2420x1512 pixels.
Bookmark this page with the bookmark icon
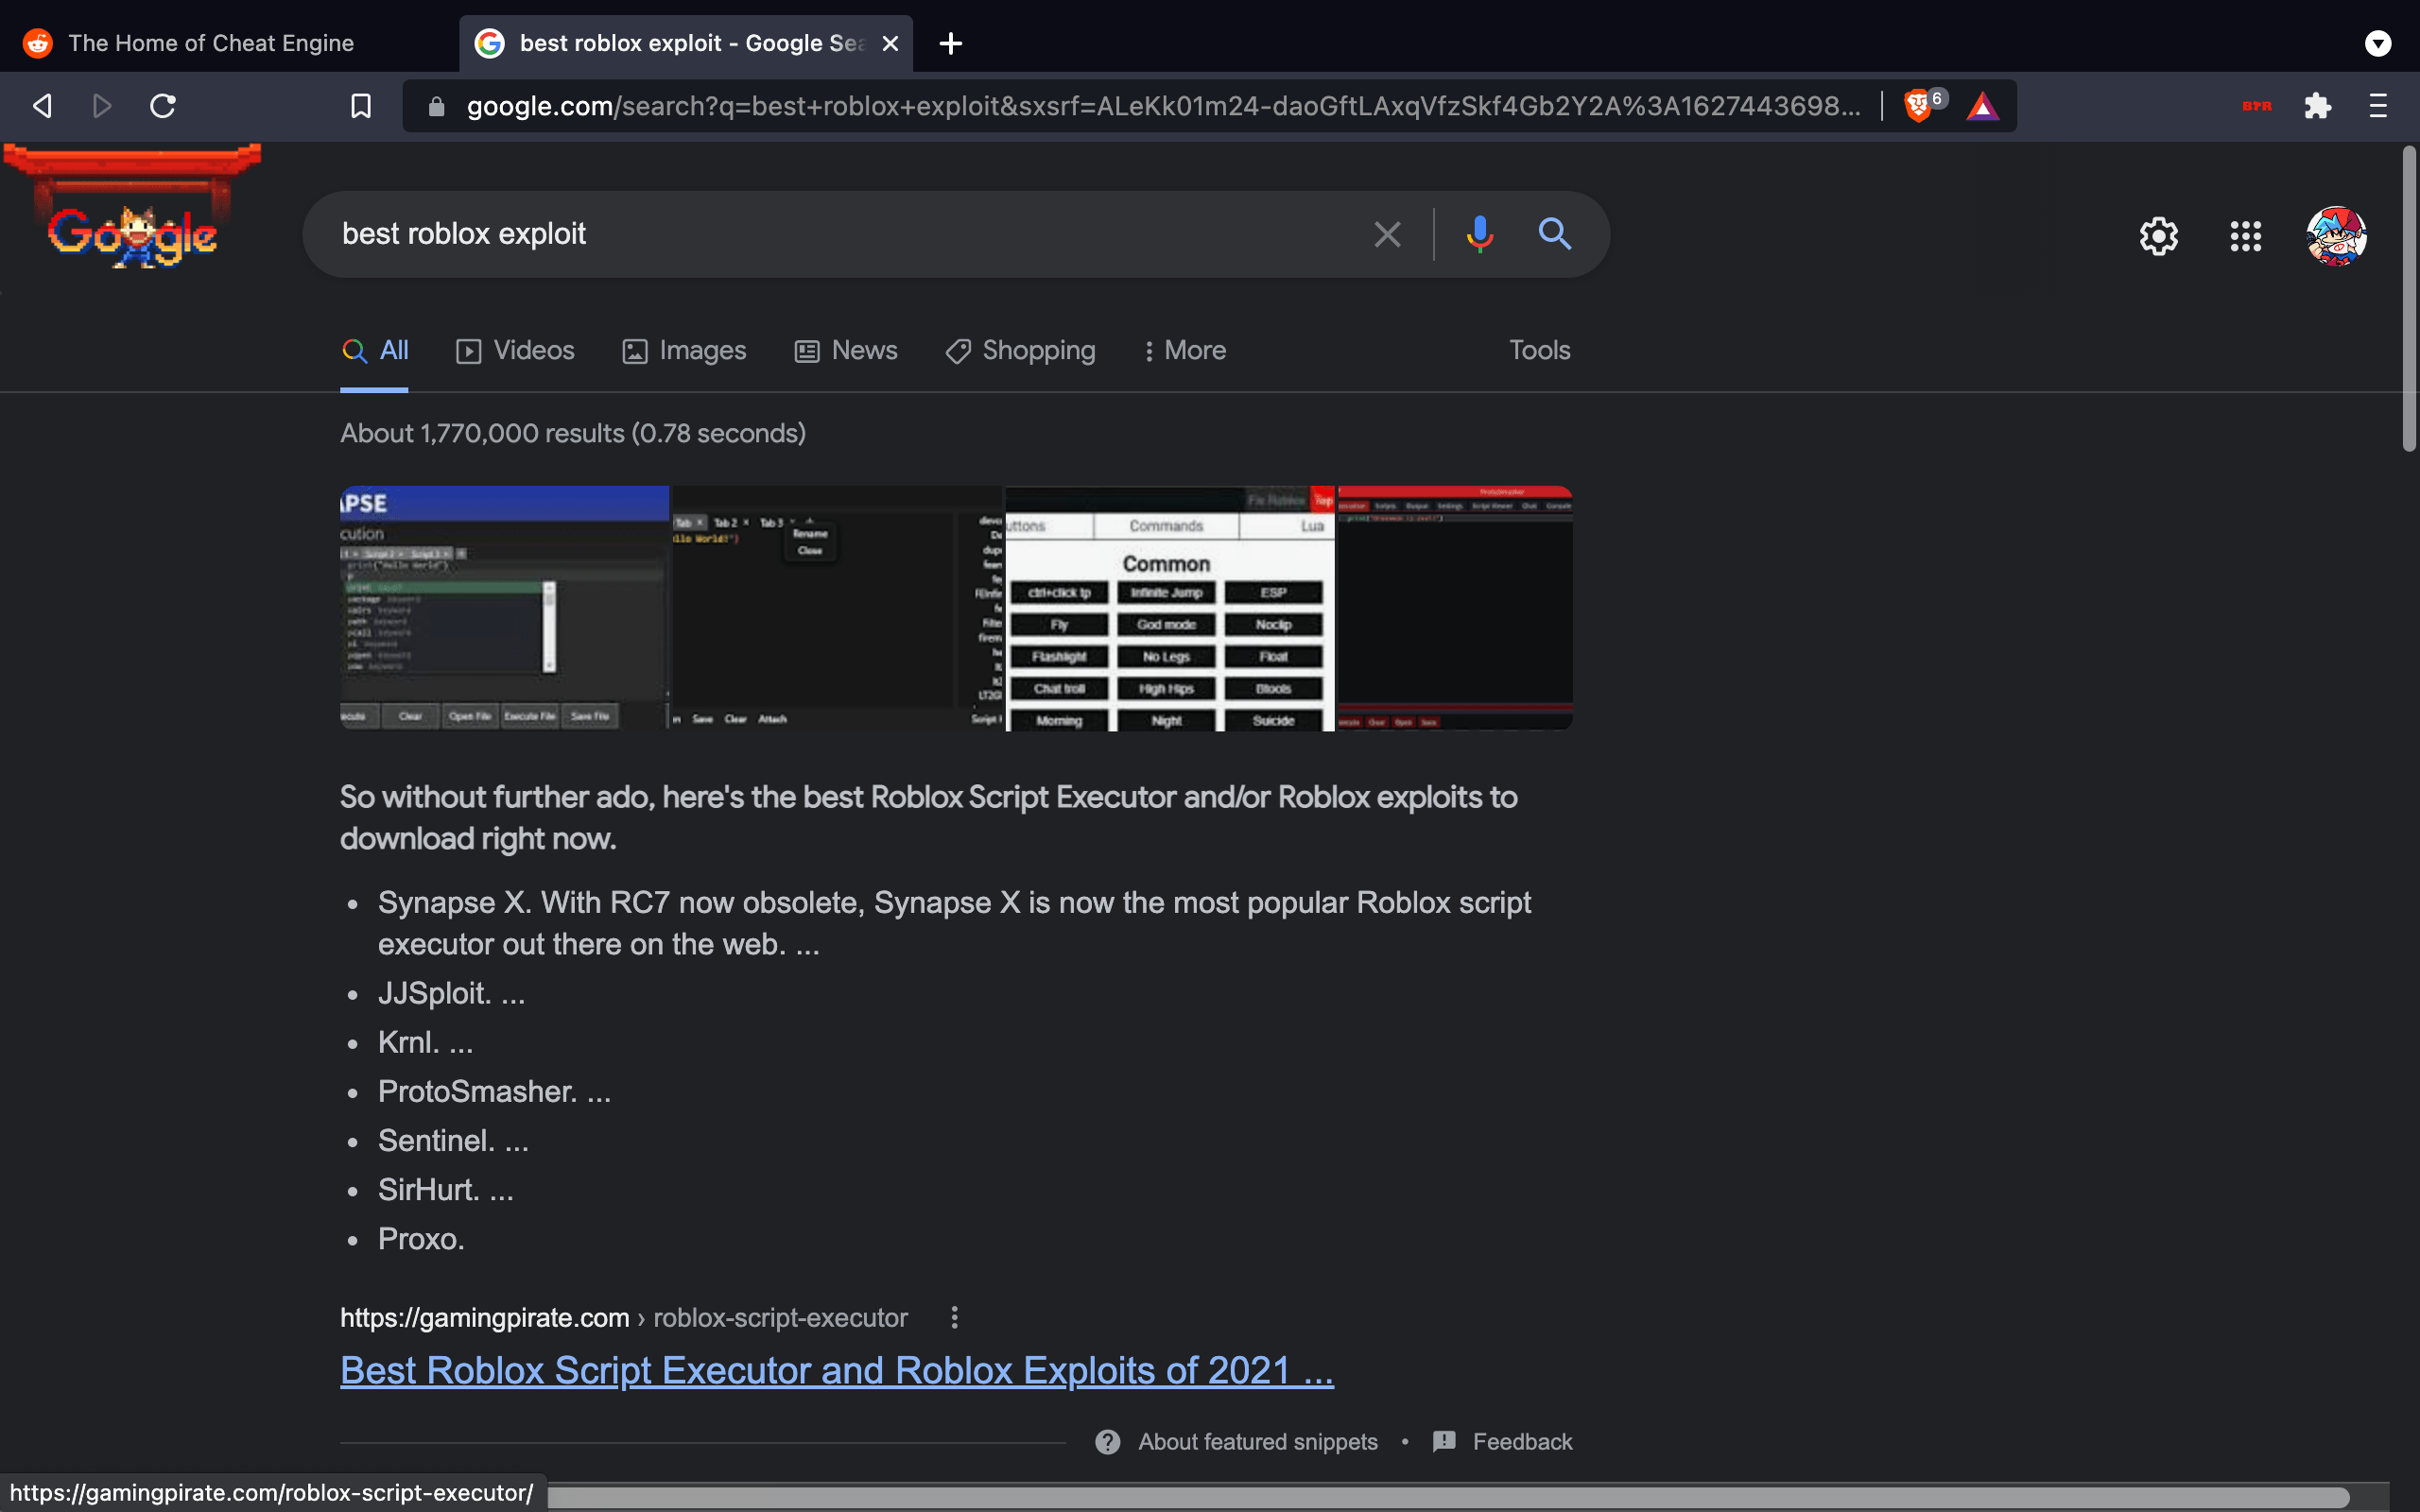(x=361, y=106)
